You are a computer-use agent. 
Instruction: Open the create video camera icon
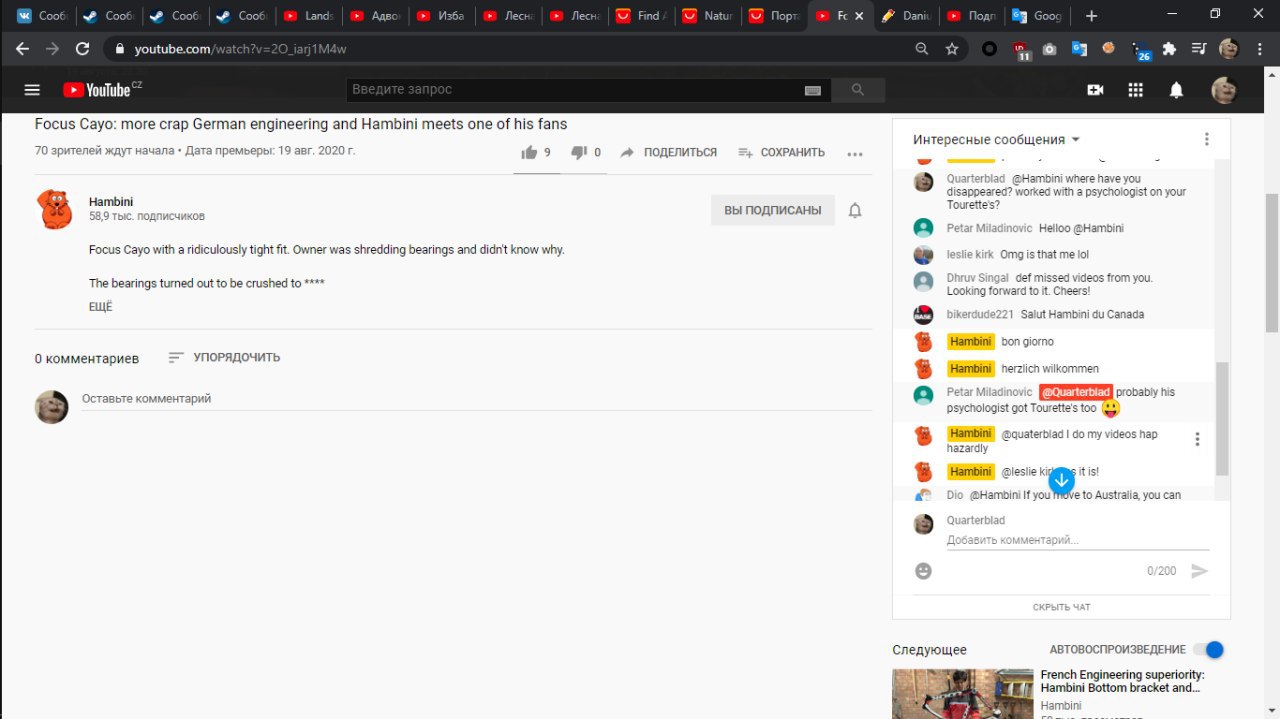click(x=1095, y=90)
